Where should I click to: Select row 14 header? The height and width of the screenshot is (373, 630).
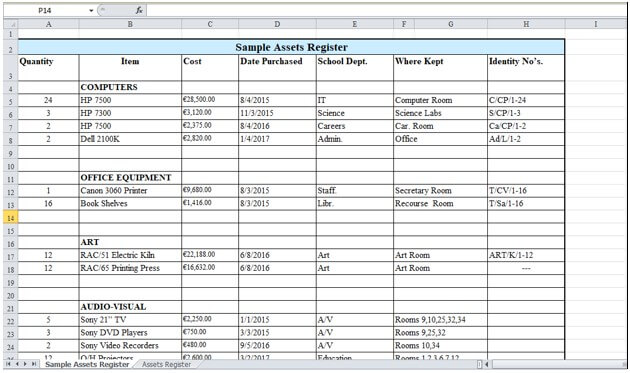11,218
